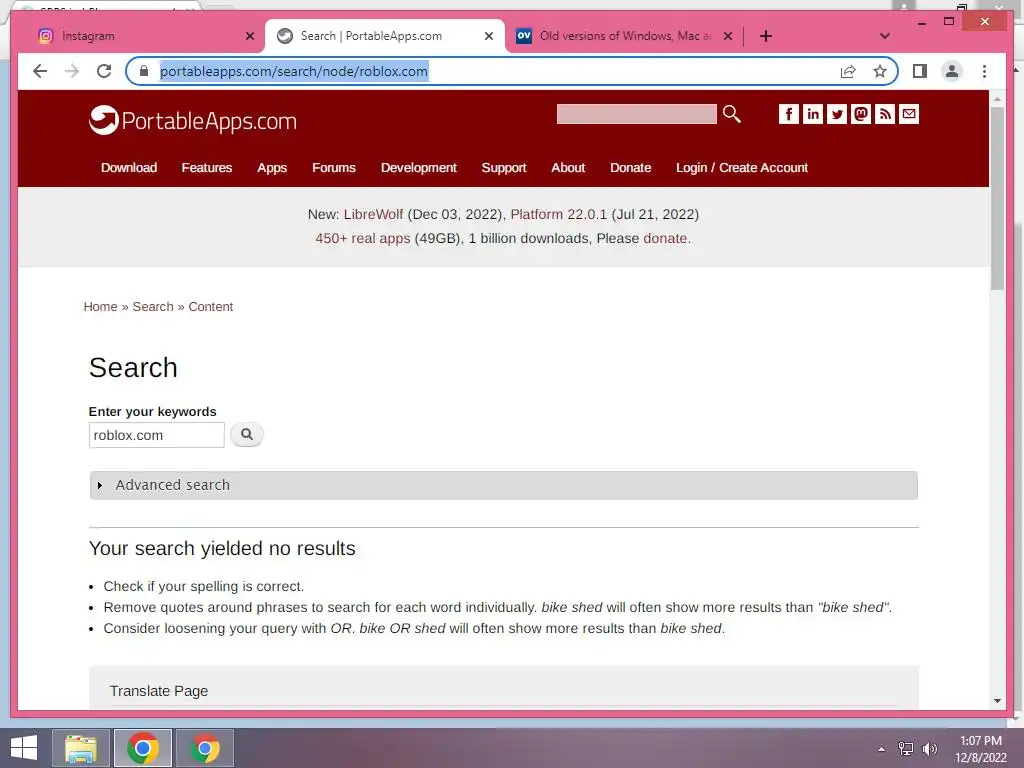The image size is (1024, 768).
Task: Open the Donate menu item
Action: [x=630, y=167]
